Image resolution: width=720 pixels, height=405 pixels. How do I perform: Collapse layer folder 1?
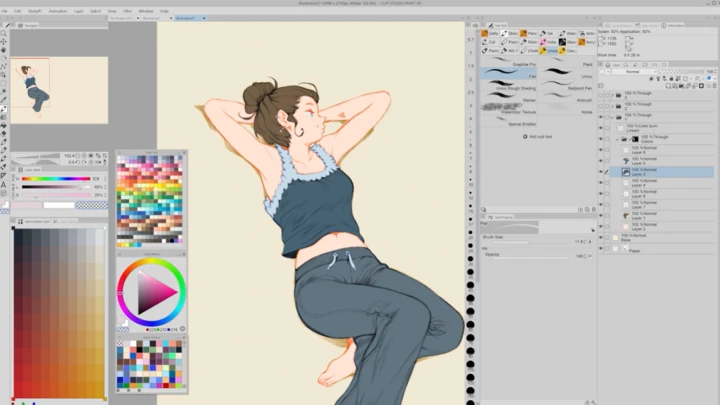click(x=612, y=117)
